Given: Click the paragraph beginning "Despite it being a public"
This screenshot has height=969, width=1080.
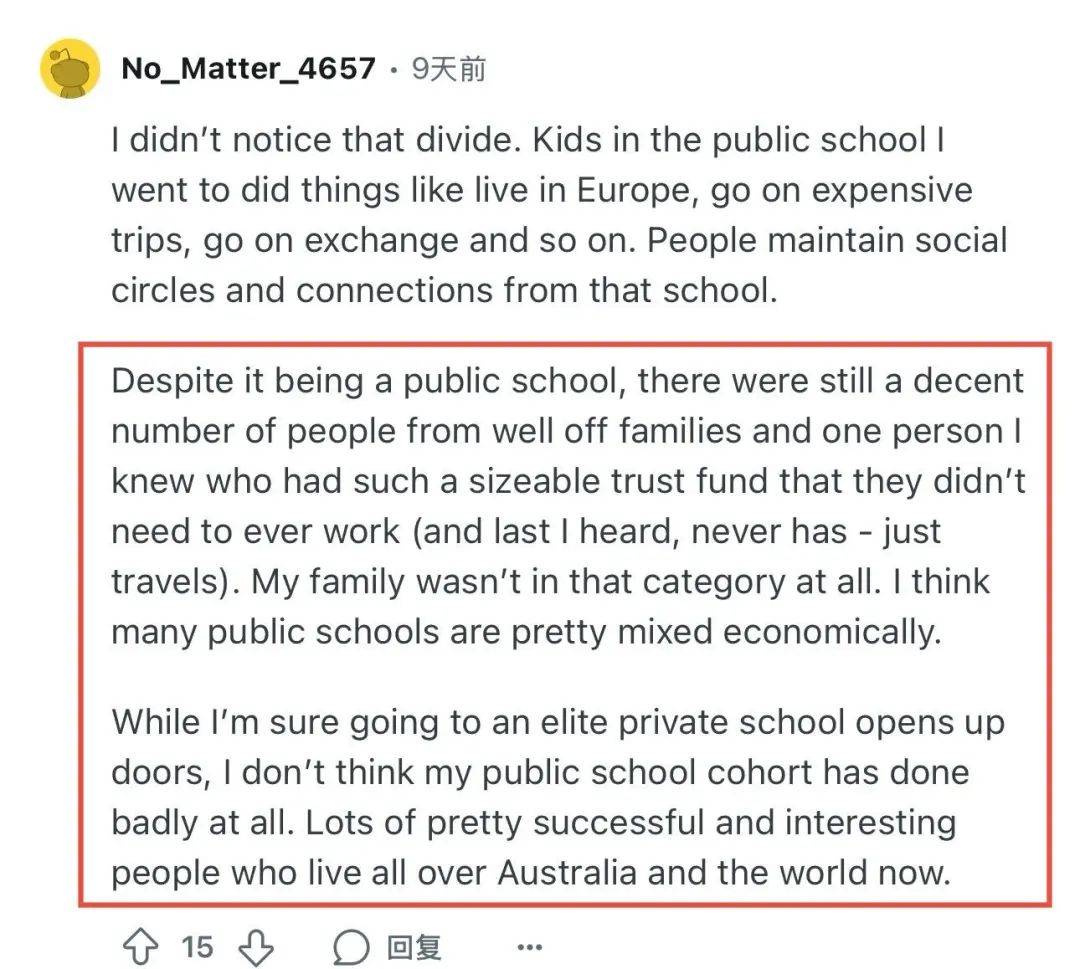Looking at the screenshot, I should point(568,506).
